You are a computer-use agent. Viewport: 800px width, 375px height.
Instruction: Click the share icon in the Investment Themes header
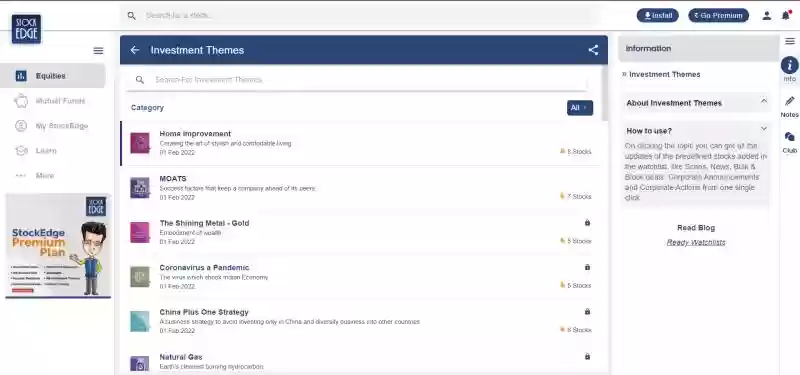593,50
